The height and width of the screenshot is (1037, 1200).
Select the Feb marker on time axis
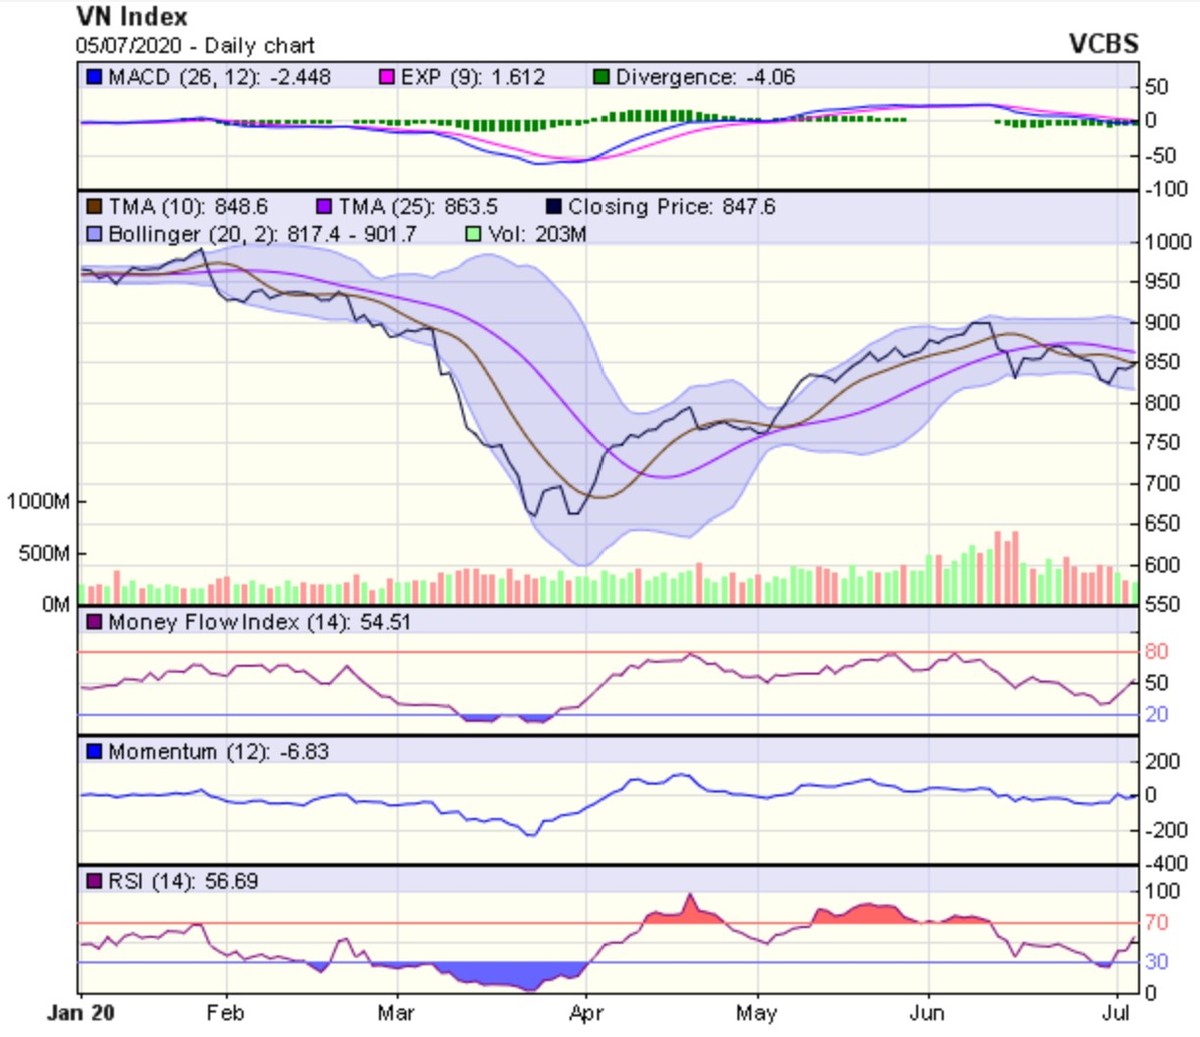click(x=225, y=1013)
